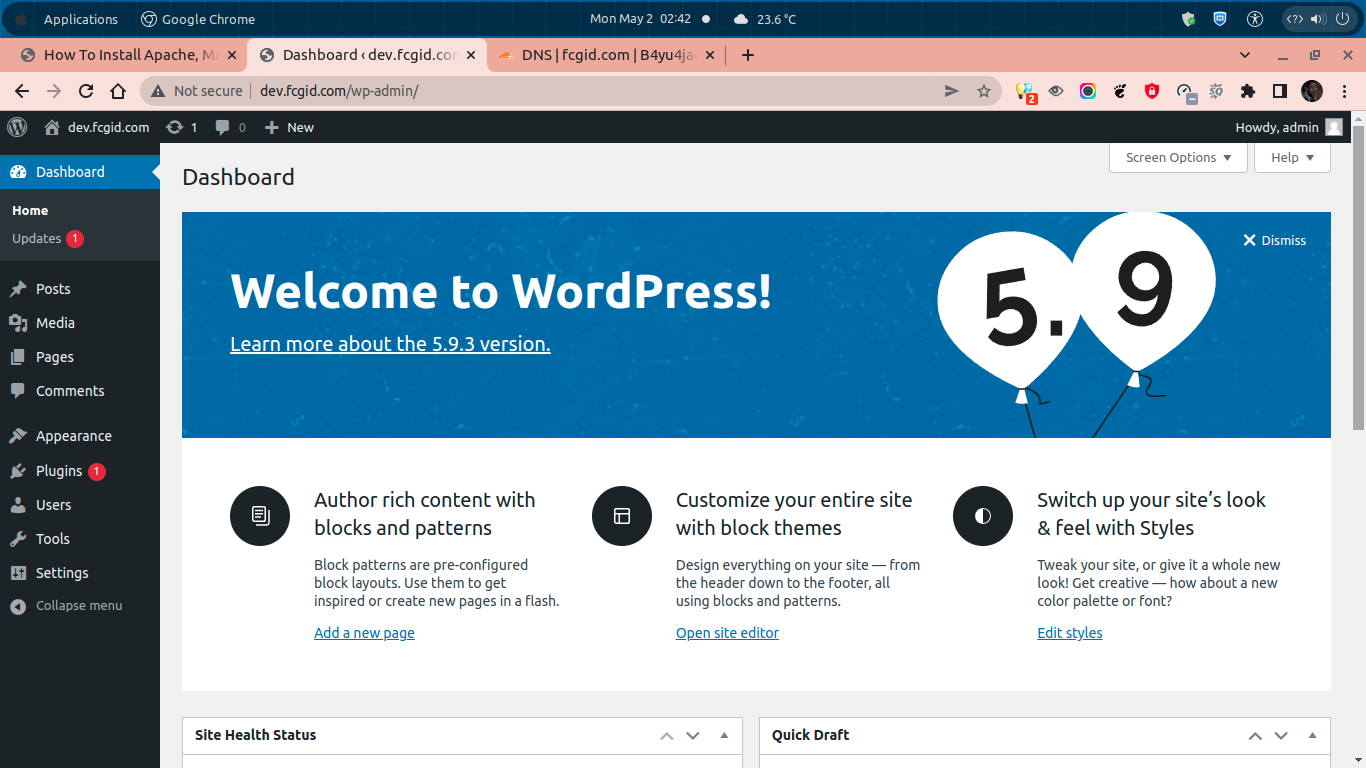Go back in Chrome
This screenshot has height=768, width=1366.
pyautogui.click(x=22, y=91)
